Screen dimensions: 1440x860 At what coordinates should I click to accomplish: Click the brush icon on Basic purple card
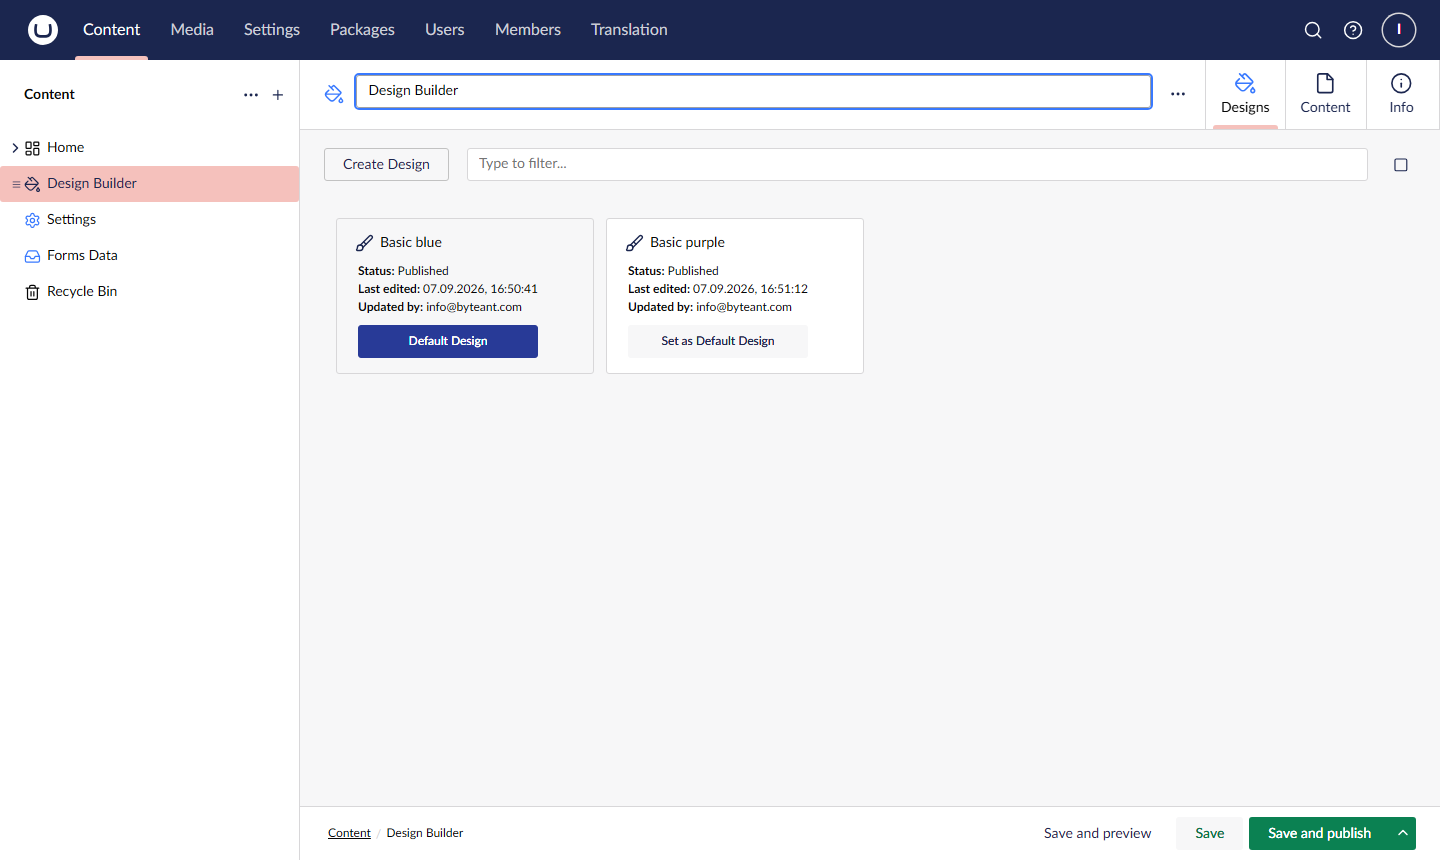635,243
